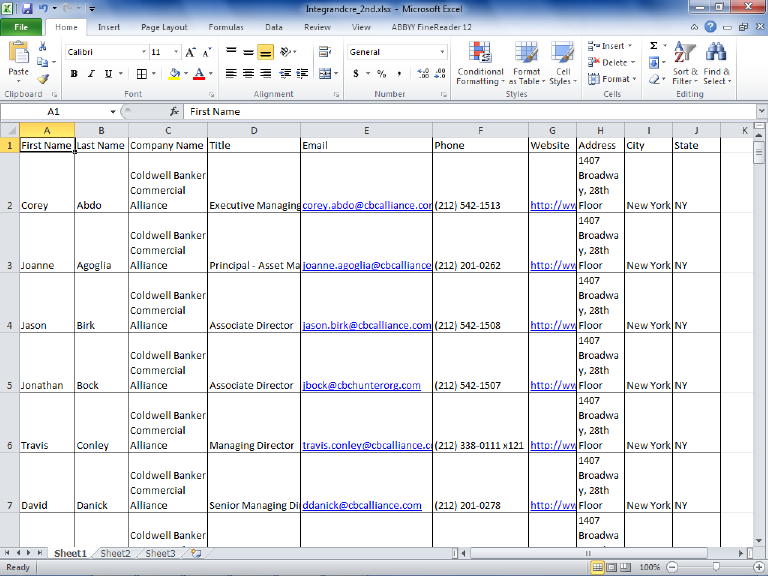
Task: Toggle Wrap Text
Action: 325,51
